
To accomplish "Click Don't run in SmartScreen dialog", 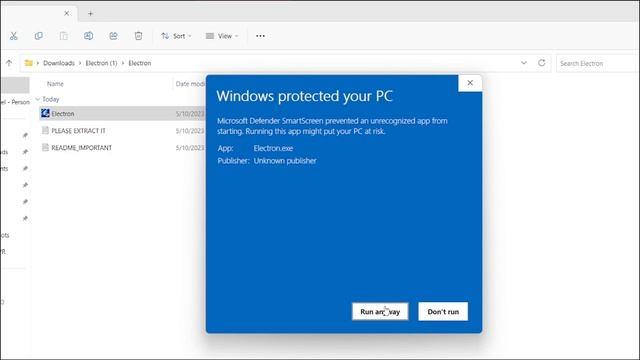I will tap(443, 311).
